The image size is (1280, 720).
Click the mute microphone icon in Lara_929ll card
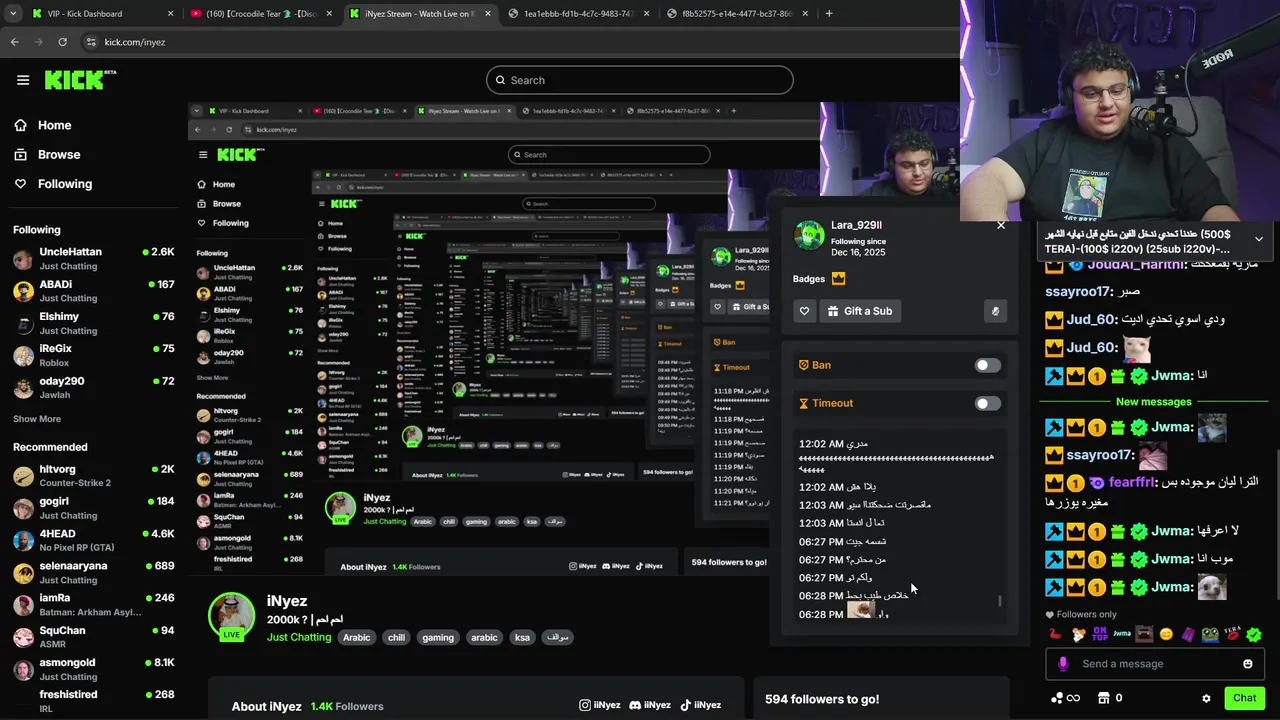coord(995,311)
